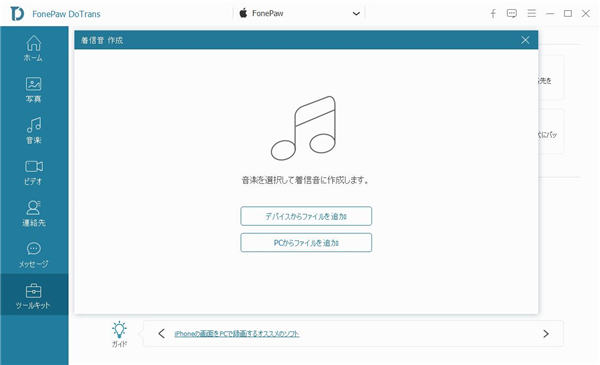Click the Facebook icon in title bar
600x365 pixels.
493,14
